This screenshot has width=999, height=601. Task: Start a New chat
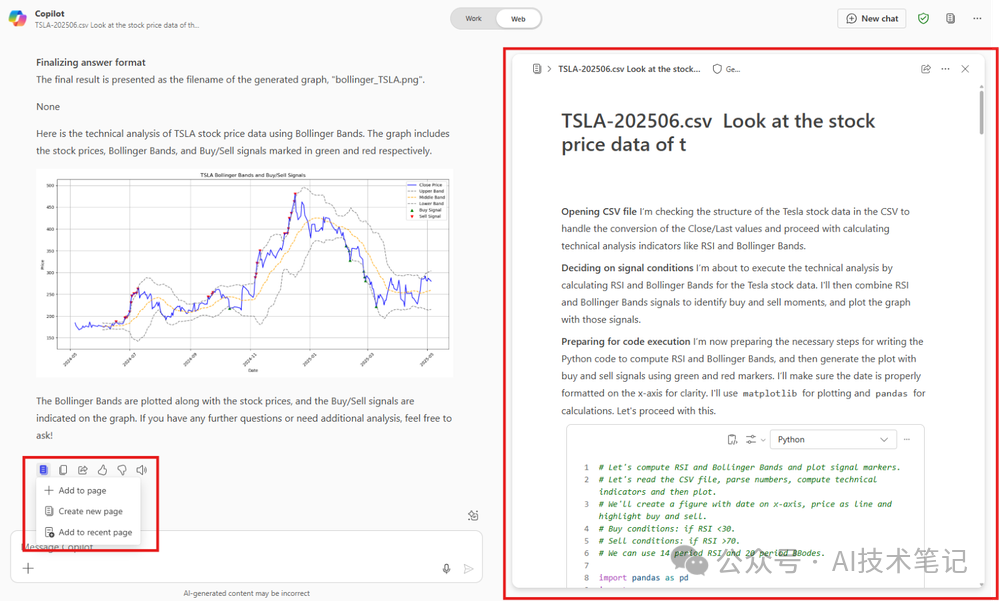(872, 18)
